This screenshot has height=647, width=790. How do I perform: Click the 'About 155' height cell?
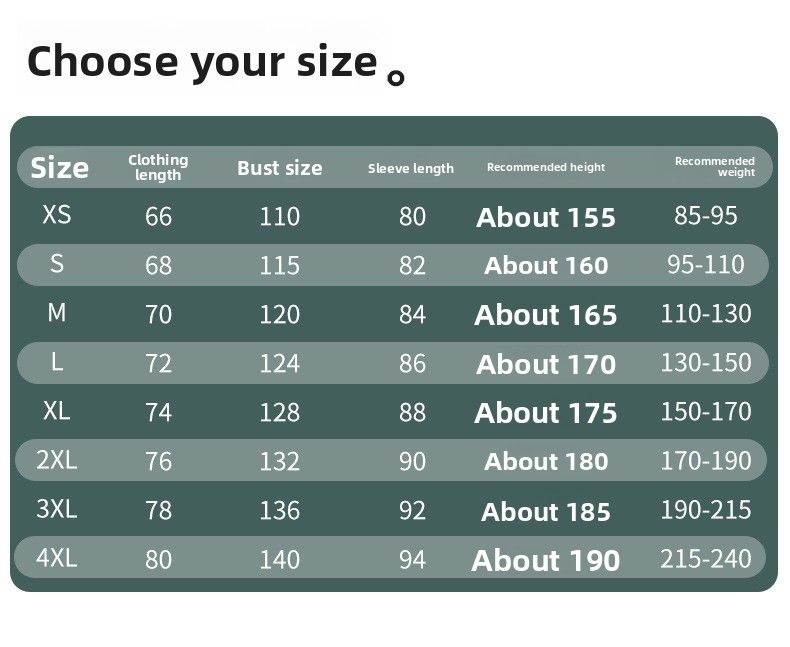point(546,217)
